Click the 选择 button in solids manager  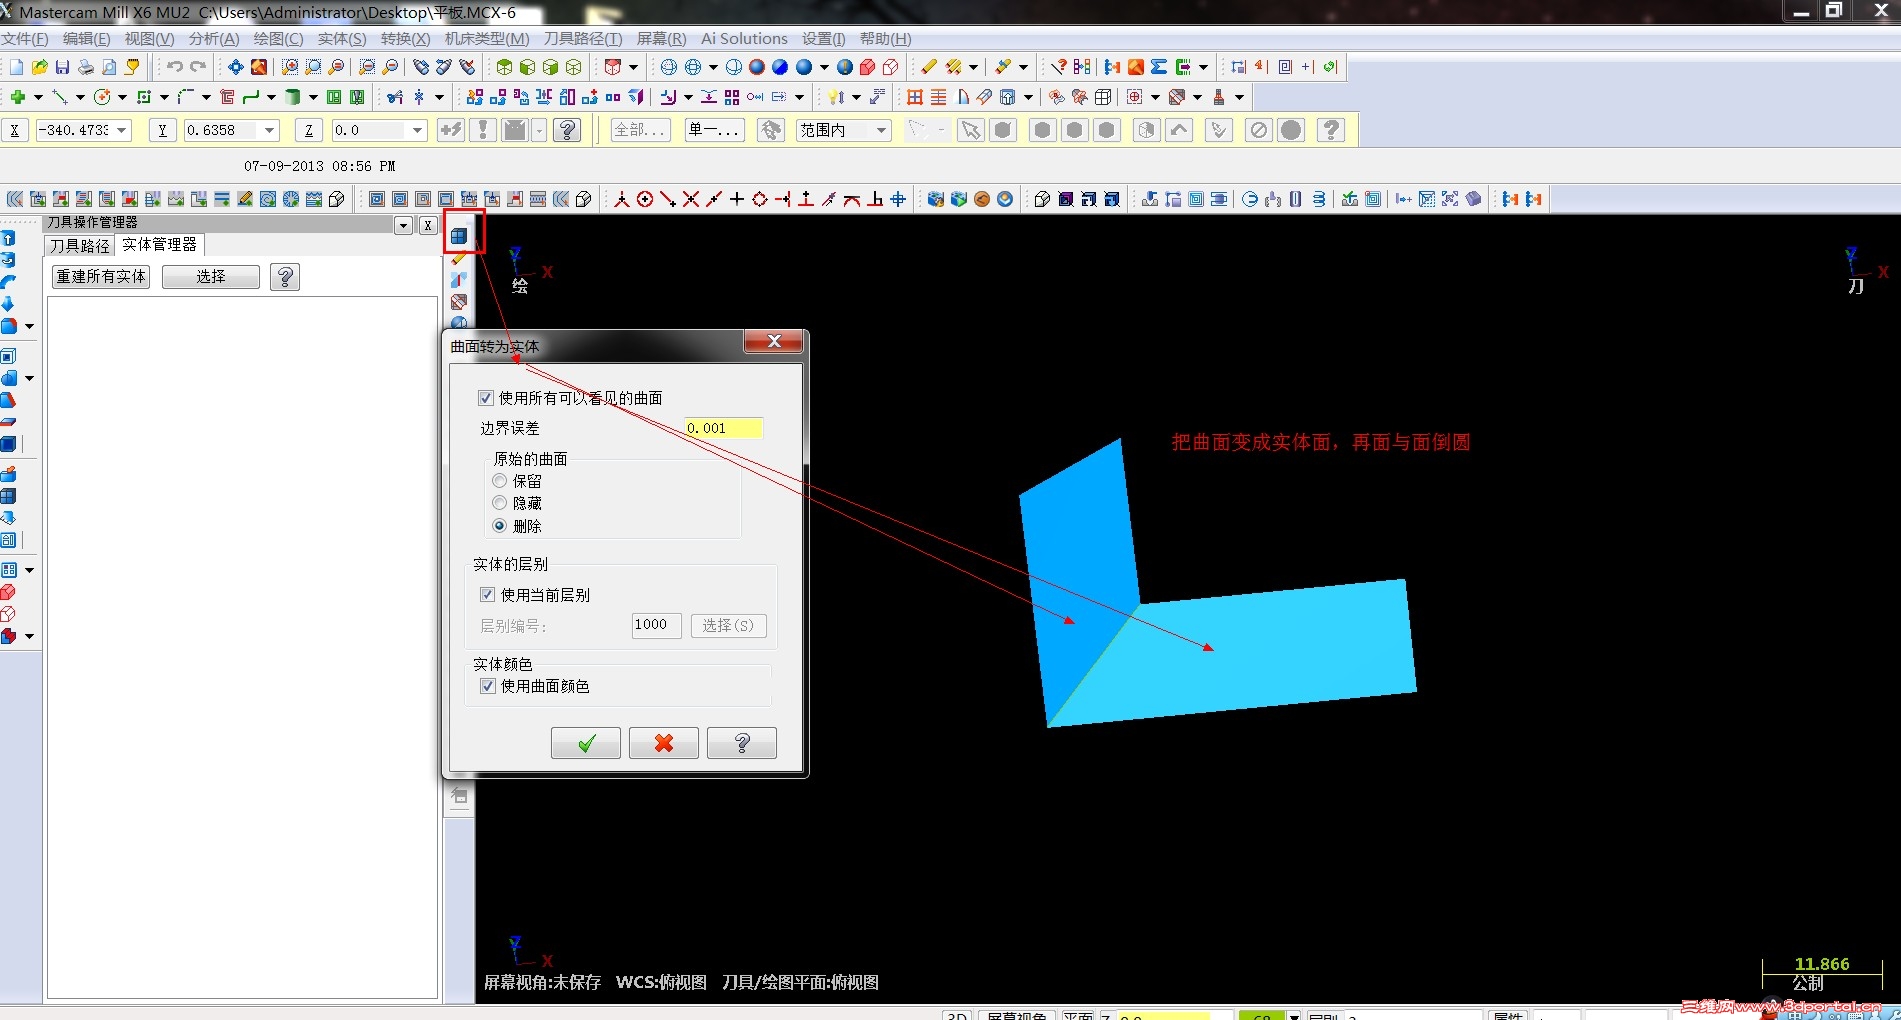[211, 277]
